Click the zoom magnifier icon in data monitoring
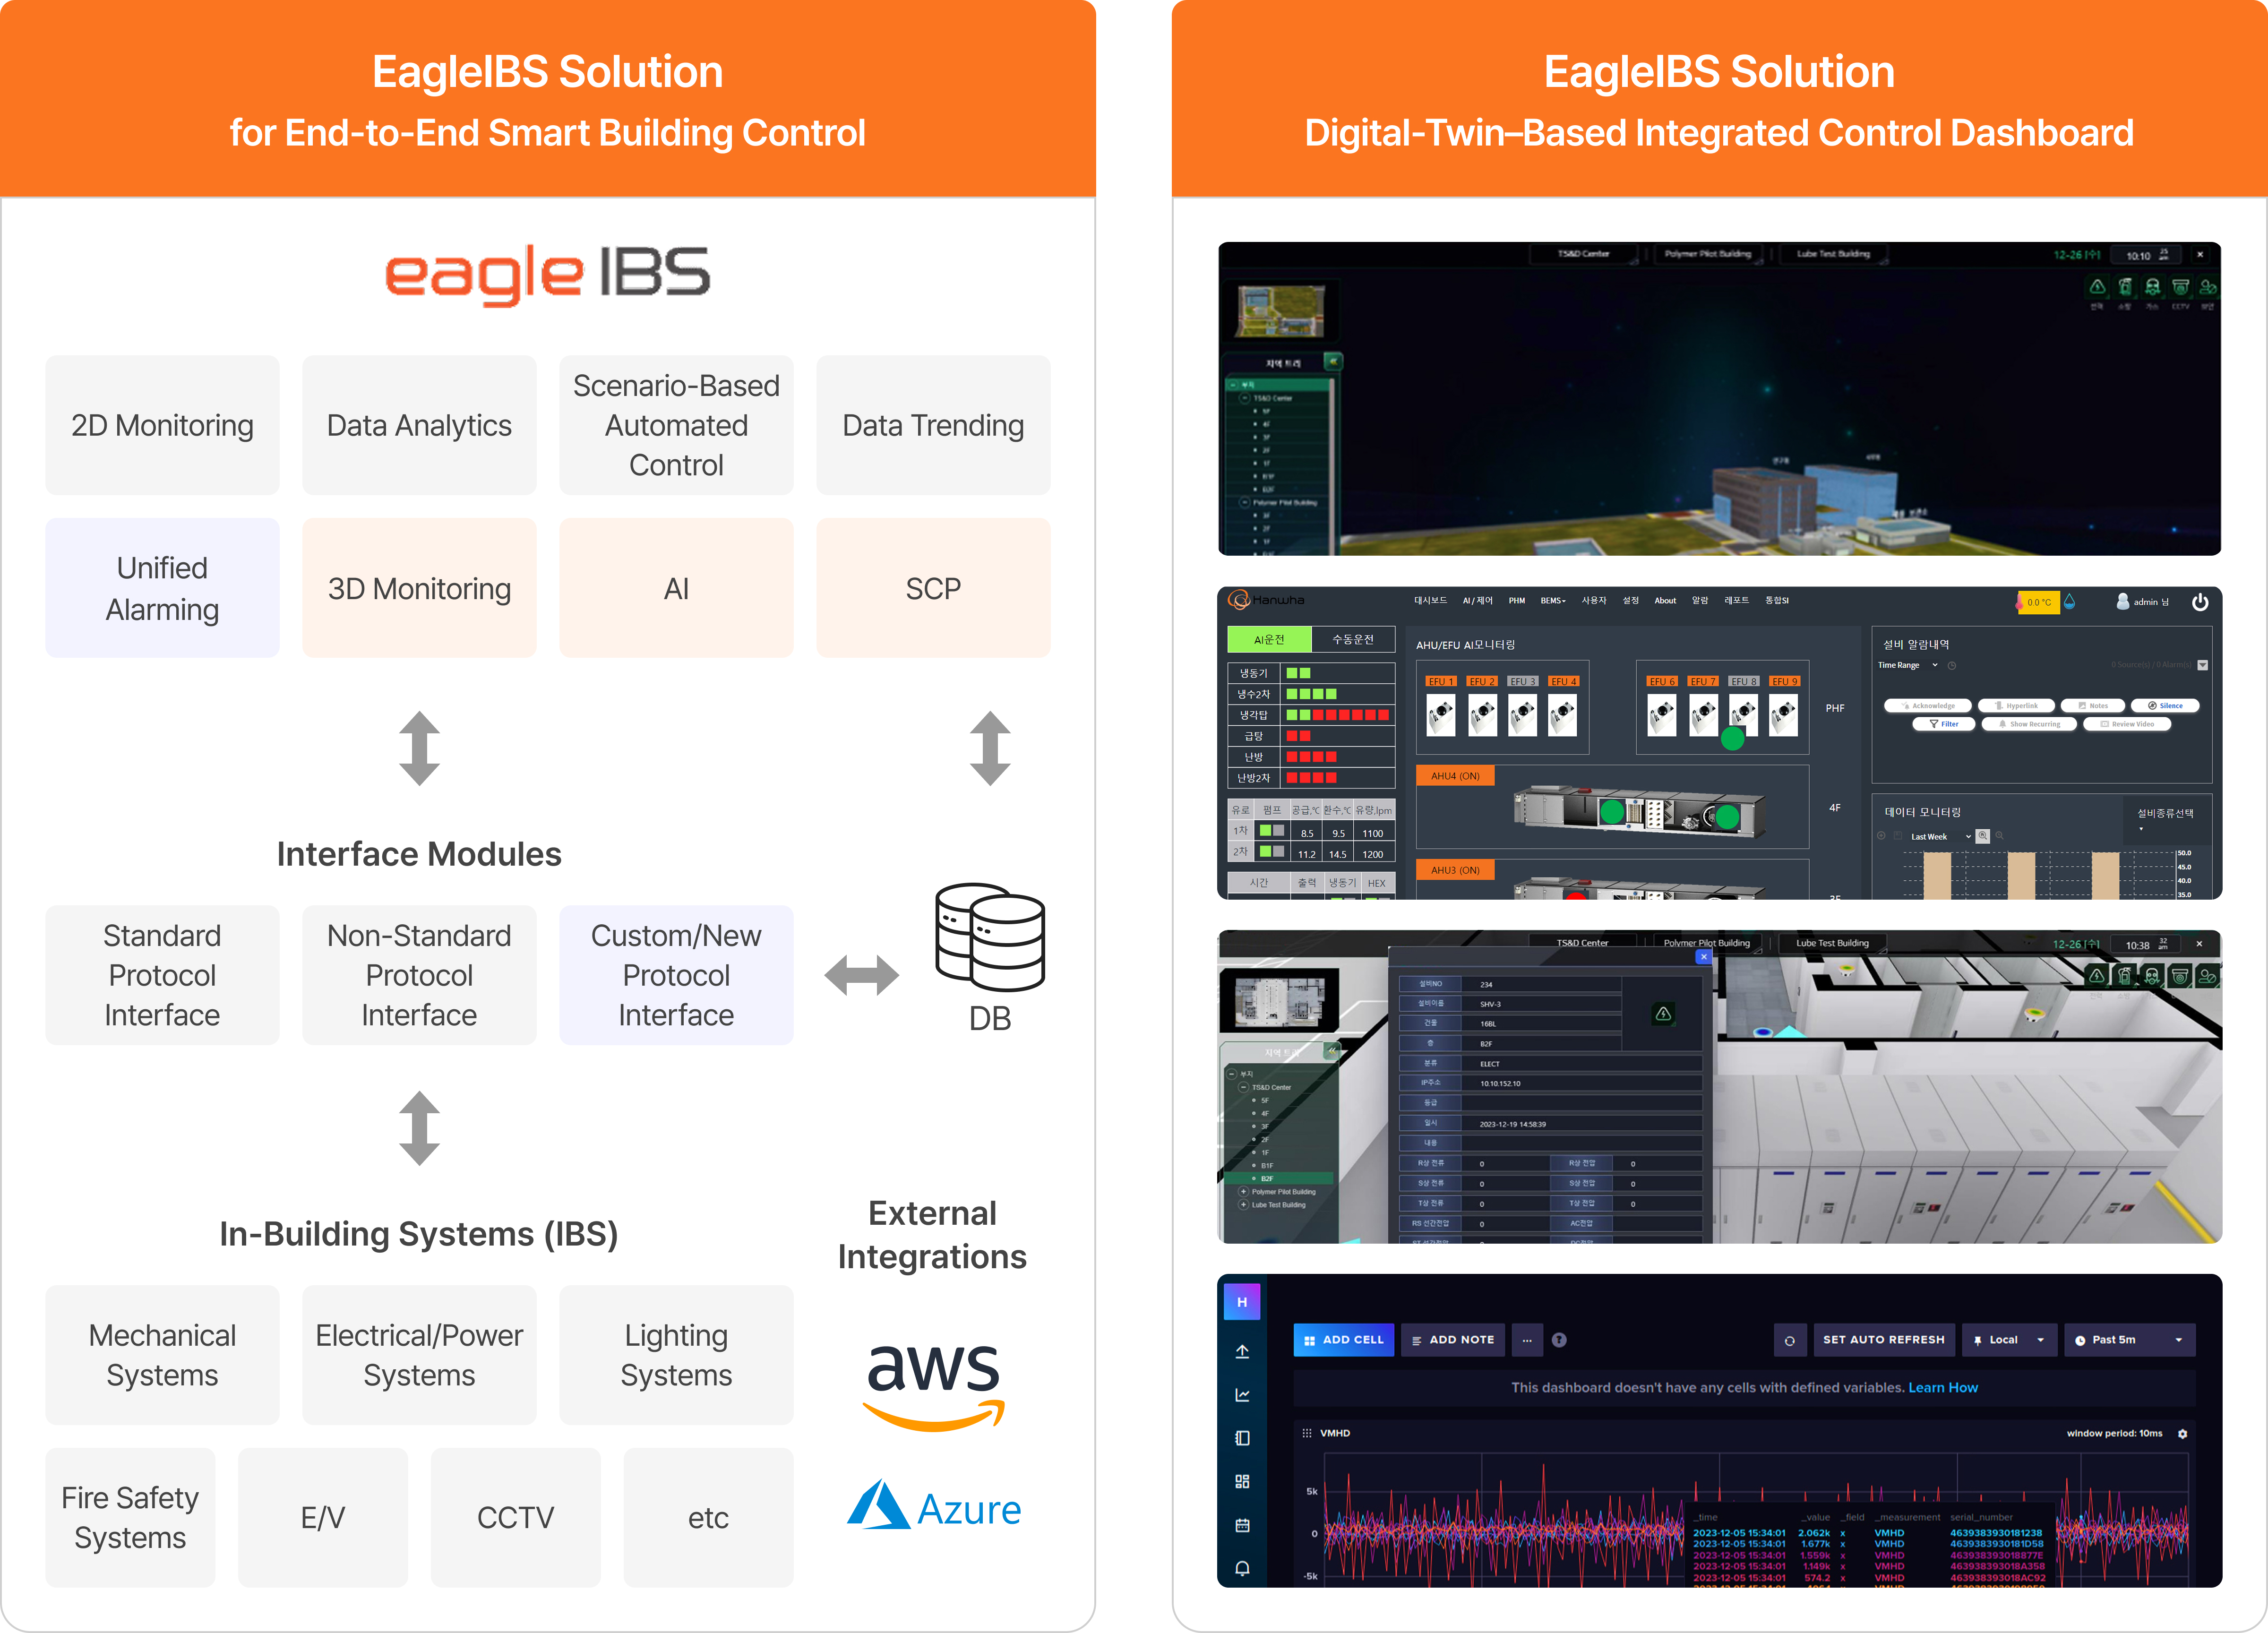 1982,836
